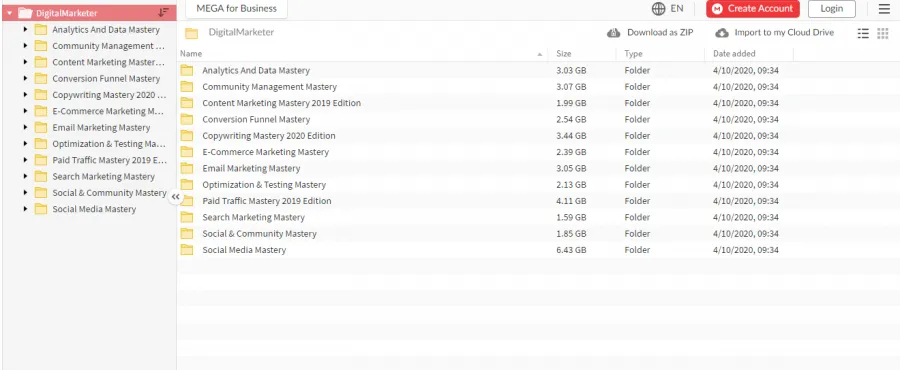
Task: Switch to grid thumbnail view
Action: click(883, 33)
